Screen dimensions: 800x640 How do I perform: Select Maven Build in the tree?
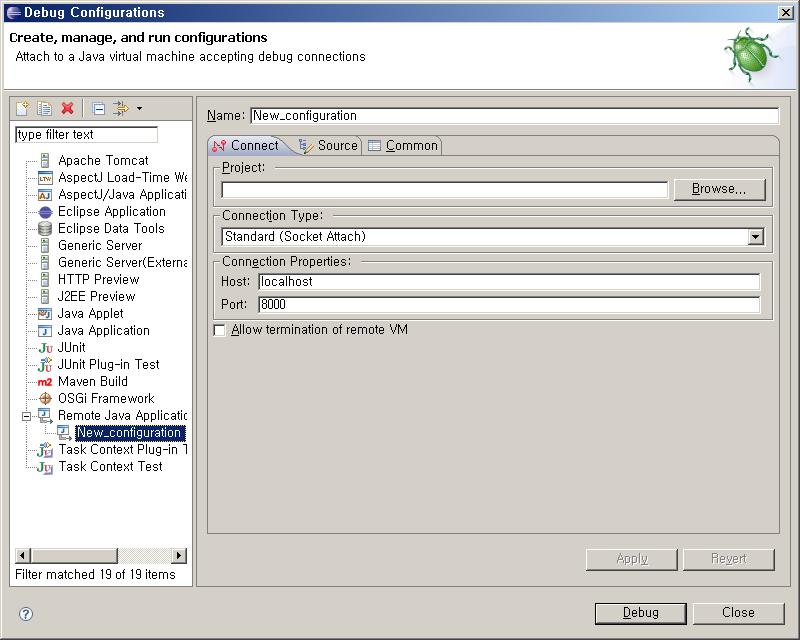pyautogui.click(x=92, y=381)
